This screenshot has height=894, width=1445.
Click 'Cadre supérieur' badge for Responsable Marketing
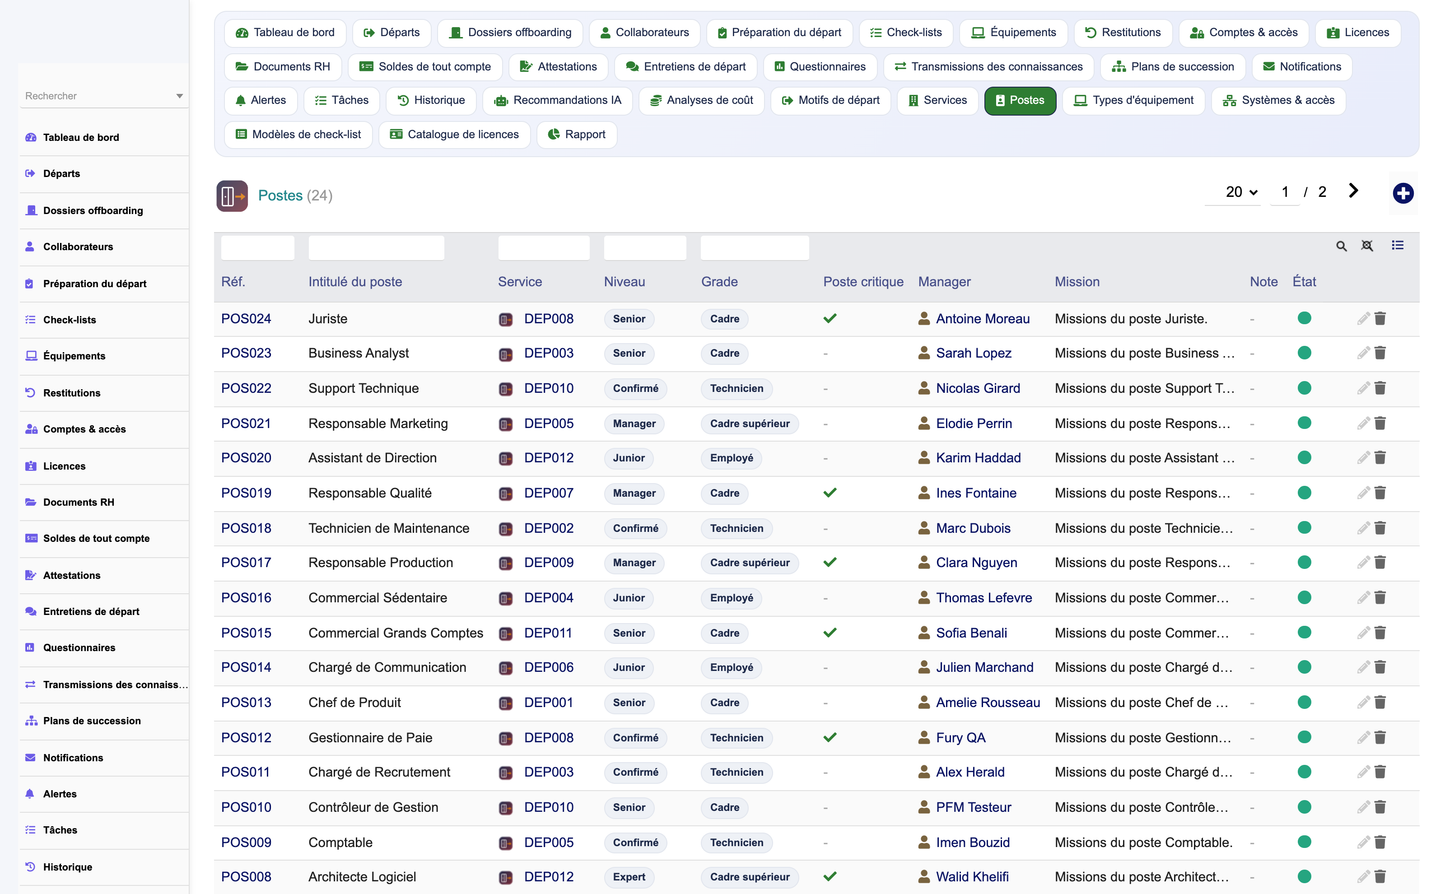tap(750, 424)
